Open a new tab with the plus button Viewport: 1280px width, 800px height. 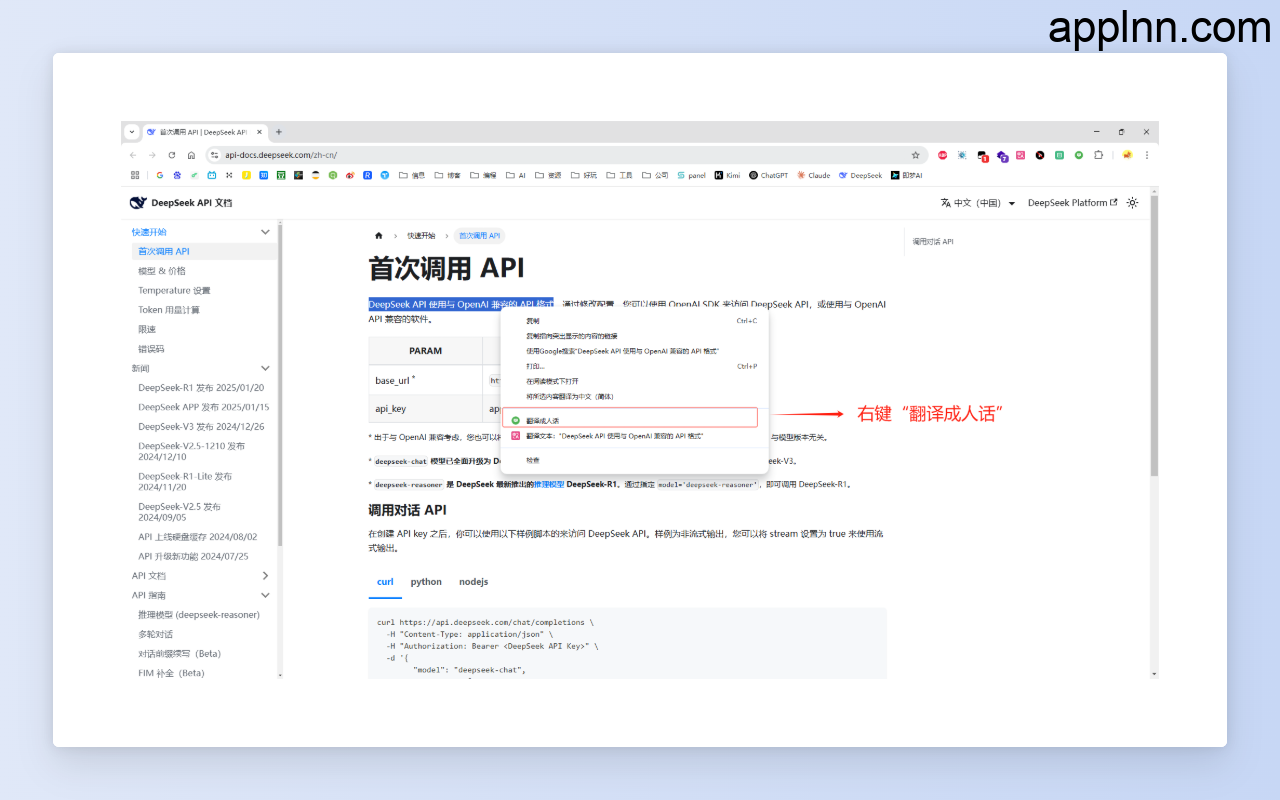(279, 132)
